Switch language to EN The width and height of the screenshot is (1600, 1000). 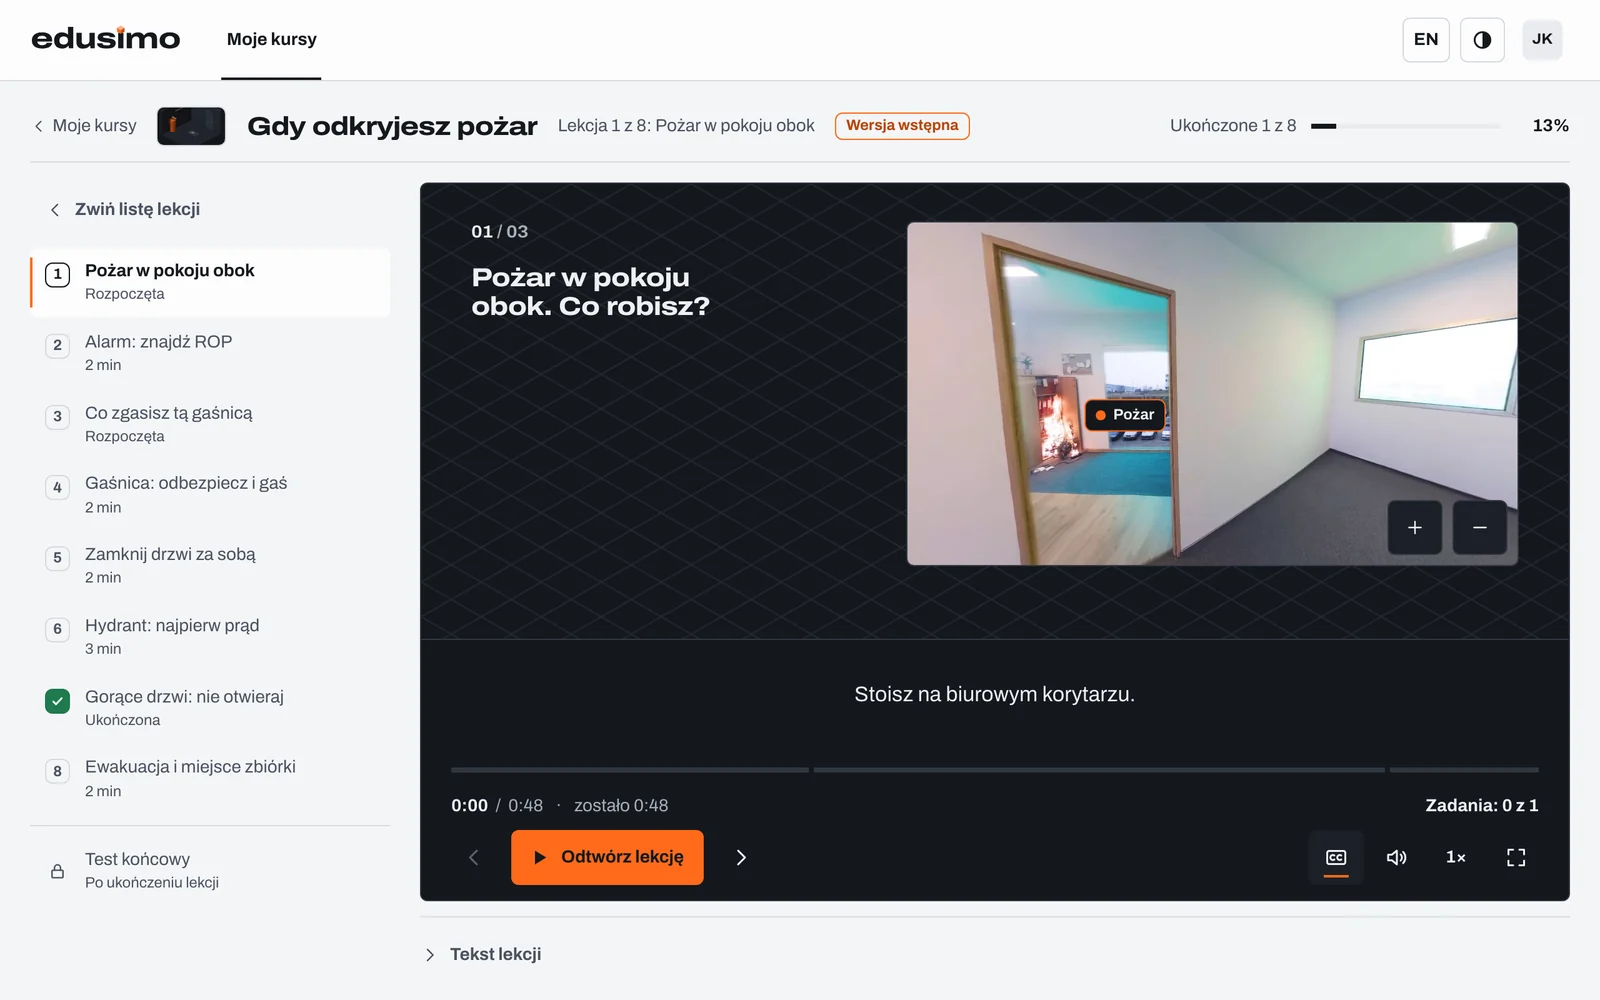point(1426,39)
